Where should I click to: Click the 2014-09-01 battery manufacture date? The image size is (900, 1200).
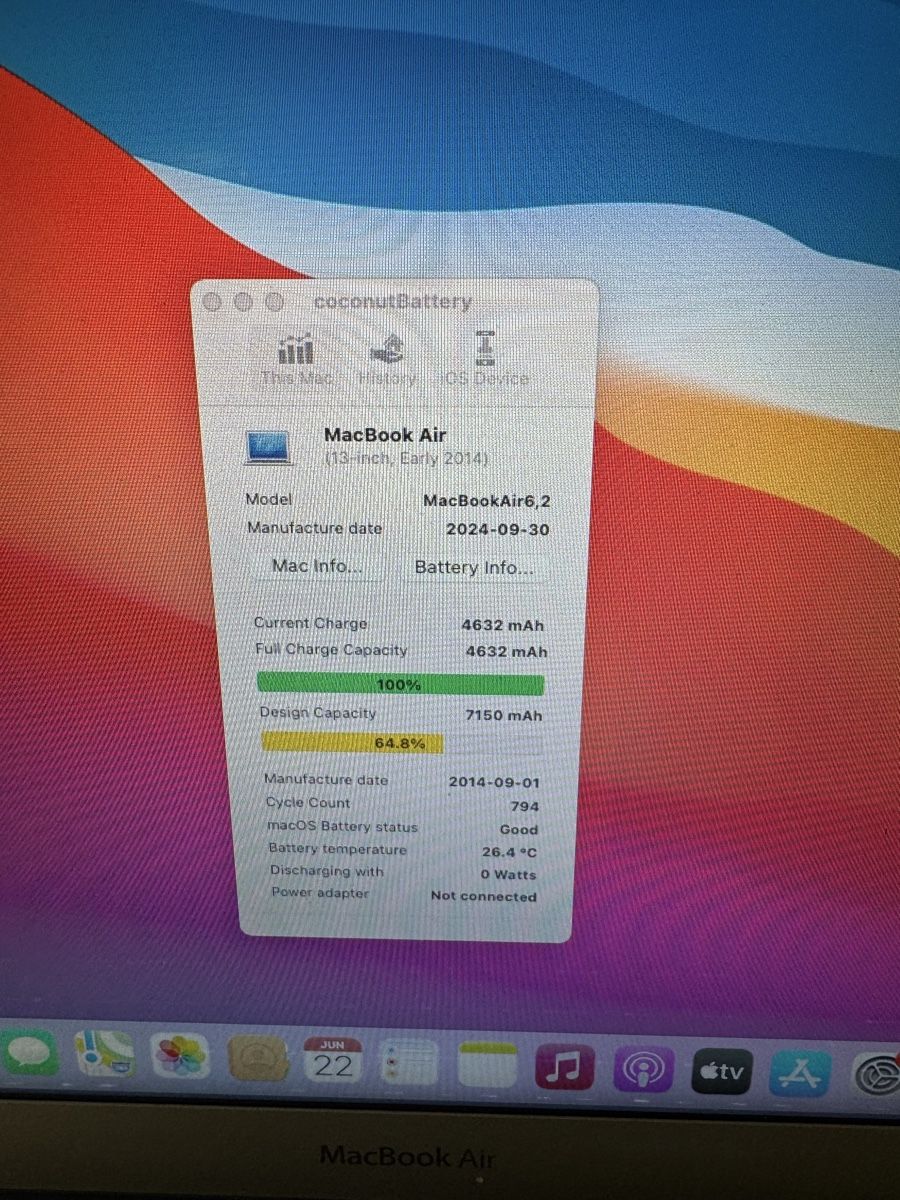pyautogui.click(x=493, y=782)
